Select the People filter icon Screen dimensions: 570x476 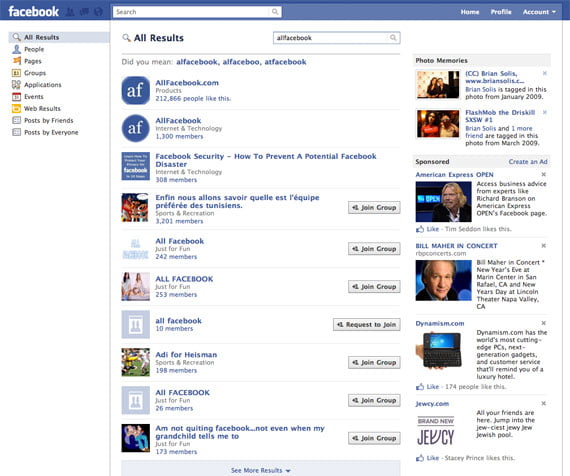(16, 49)
